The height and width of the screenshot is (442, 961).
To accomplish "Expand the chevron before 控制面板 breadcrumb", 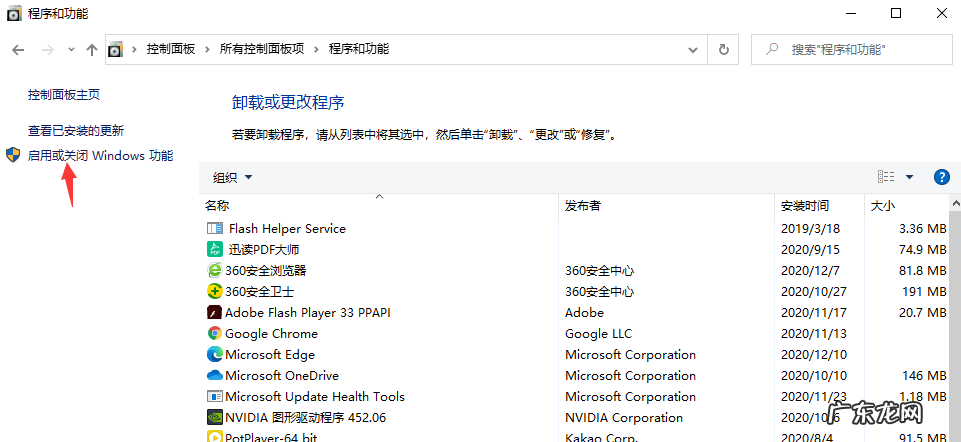I will click(x=134, y=49).
